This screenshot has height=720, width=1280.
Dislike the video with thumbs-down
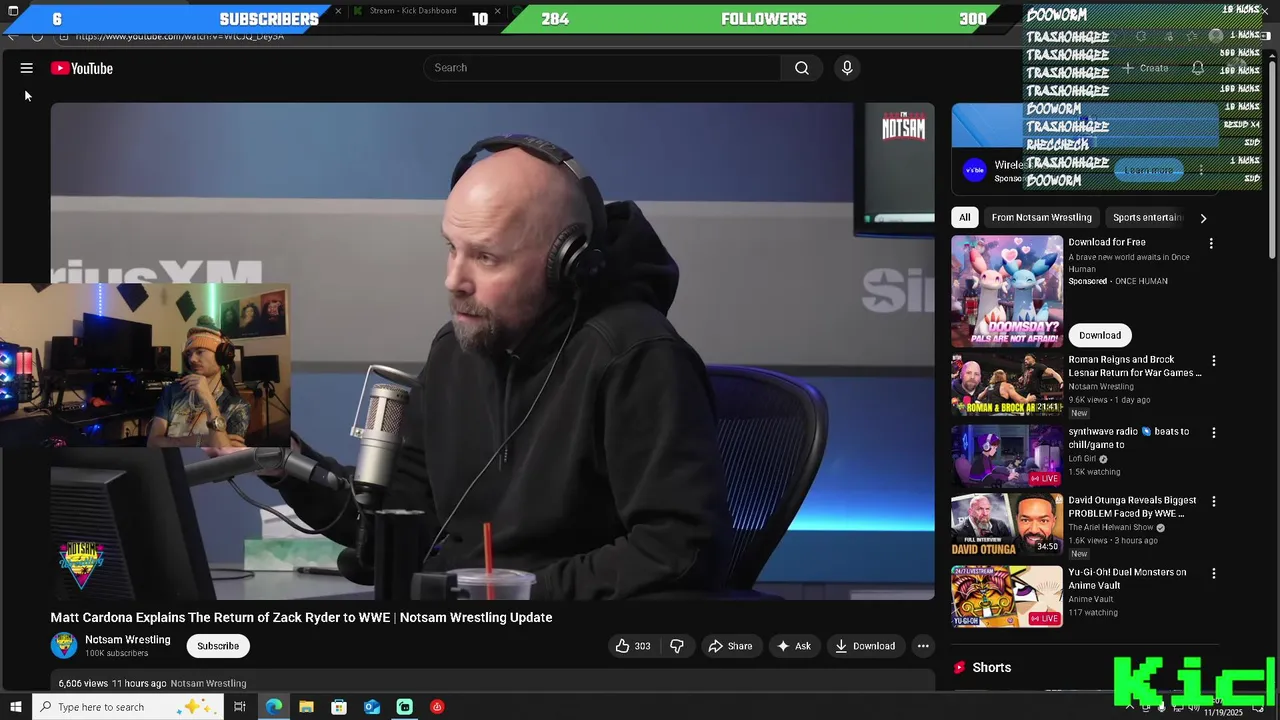pos(677,646)
